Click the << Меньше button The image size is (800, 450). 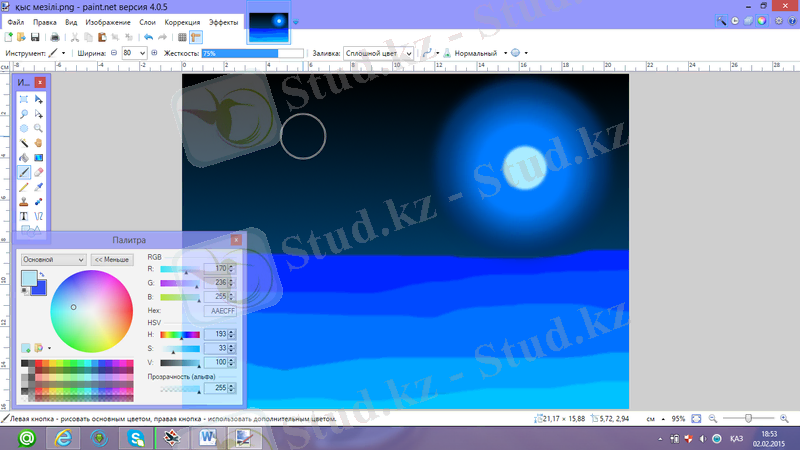coord(112,259)
